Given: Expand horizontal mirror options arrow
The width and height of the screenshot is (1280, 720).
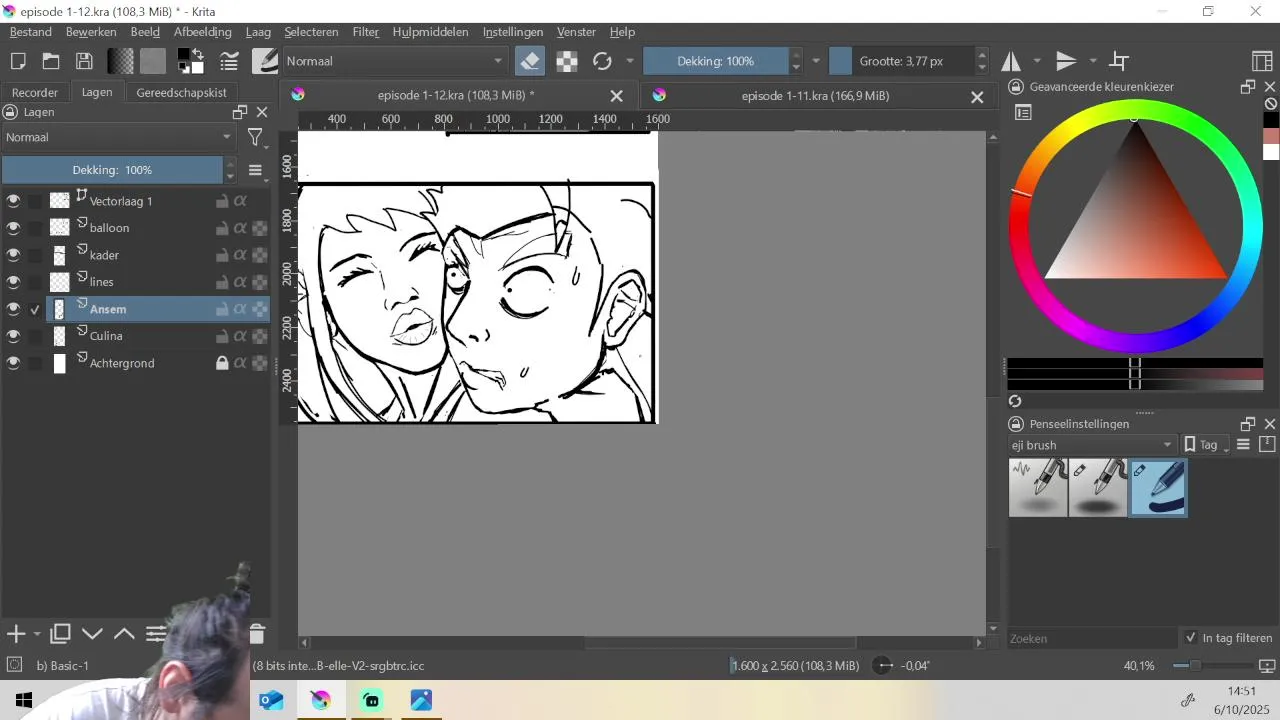Looking at the screenshot, I should (x=1037, y=61).
